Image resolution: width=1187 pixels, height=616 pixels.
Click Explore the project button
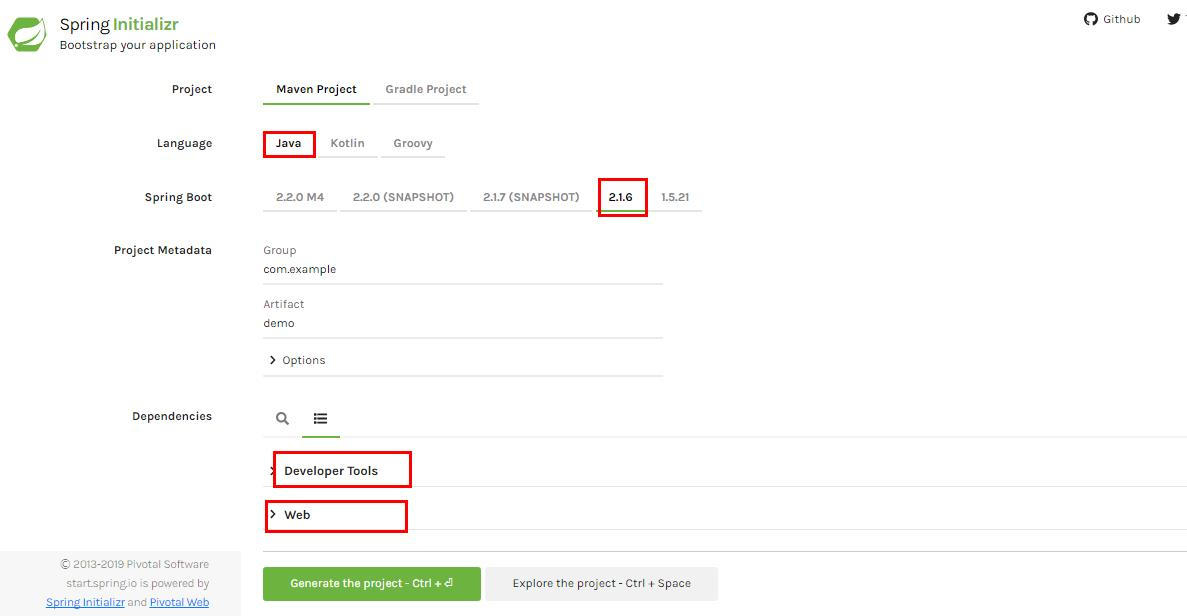pos(602,583)
